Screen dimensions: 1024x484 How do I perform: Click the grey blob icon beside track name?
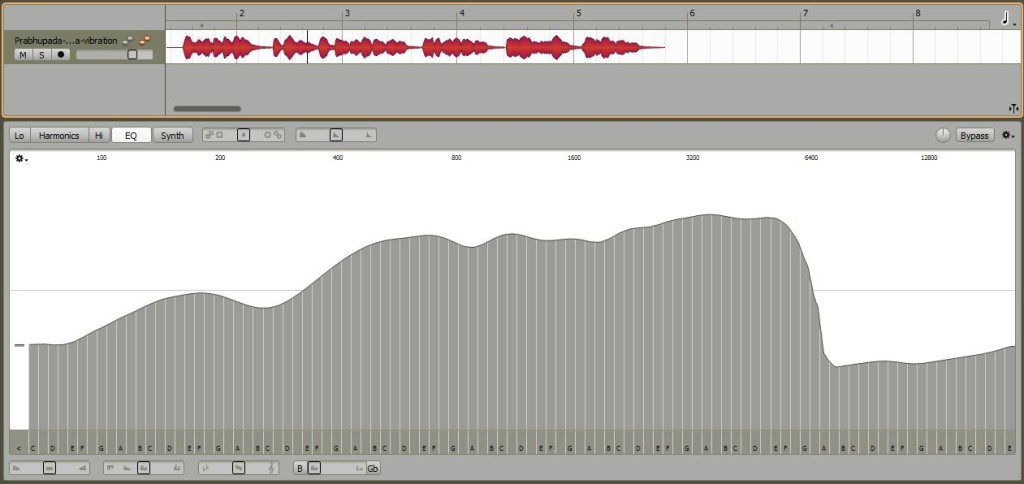129,40
